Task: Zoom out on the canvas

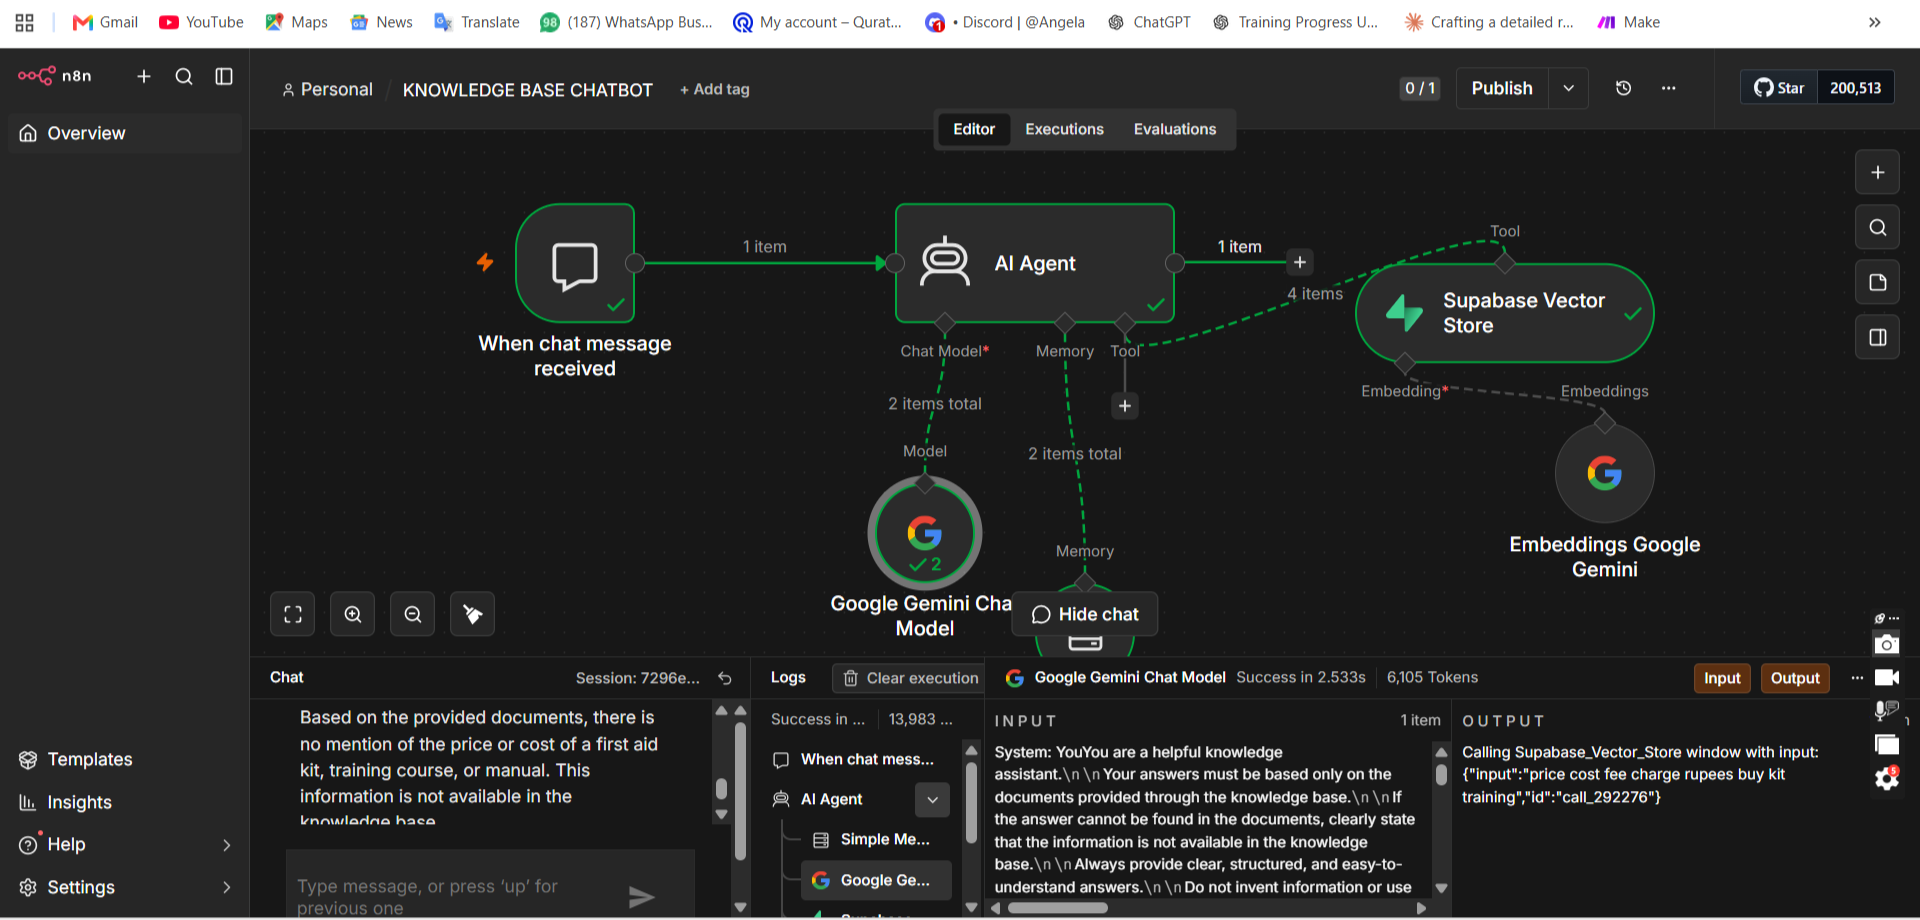Action: click(412, 614)
